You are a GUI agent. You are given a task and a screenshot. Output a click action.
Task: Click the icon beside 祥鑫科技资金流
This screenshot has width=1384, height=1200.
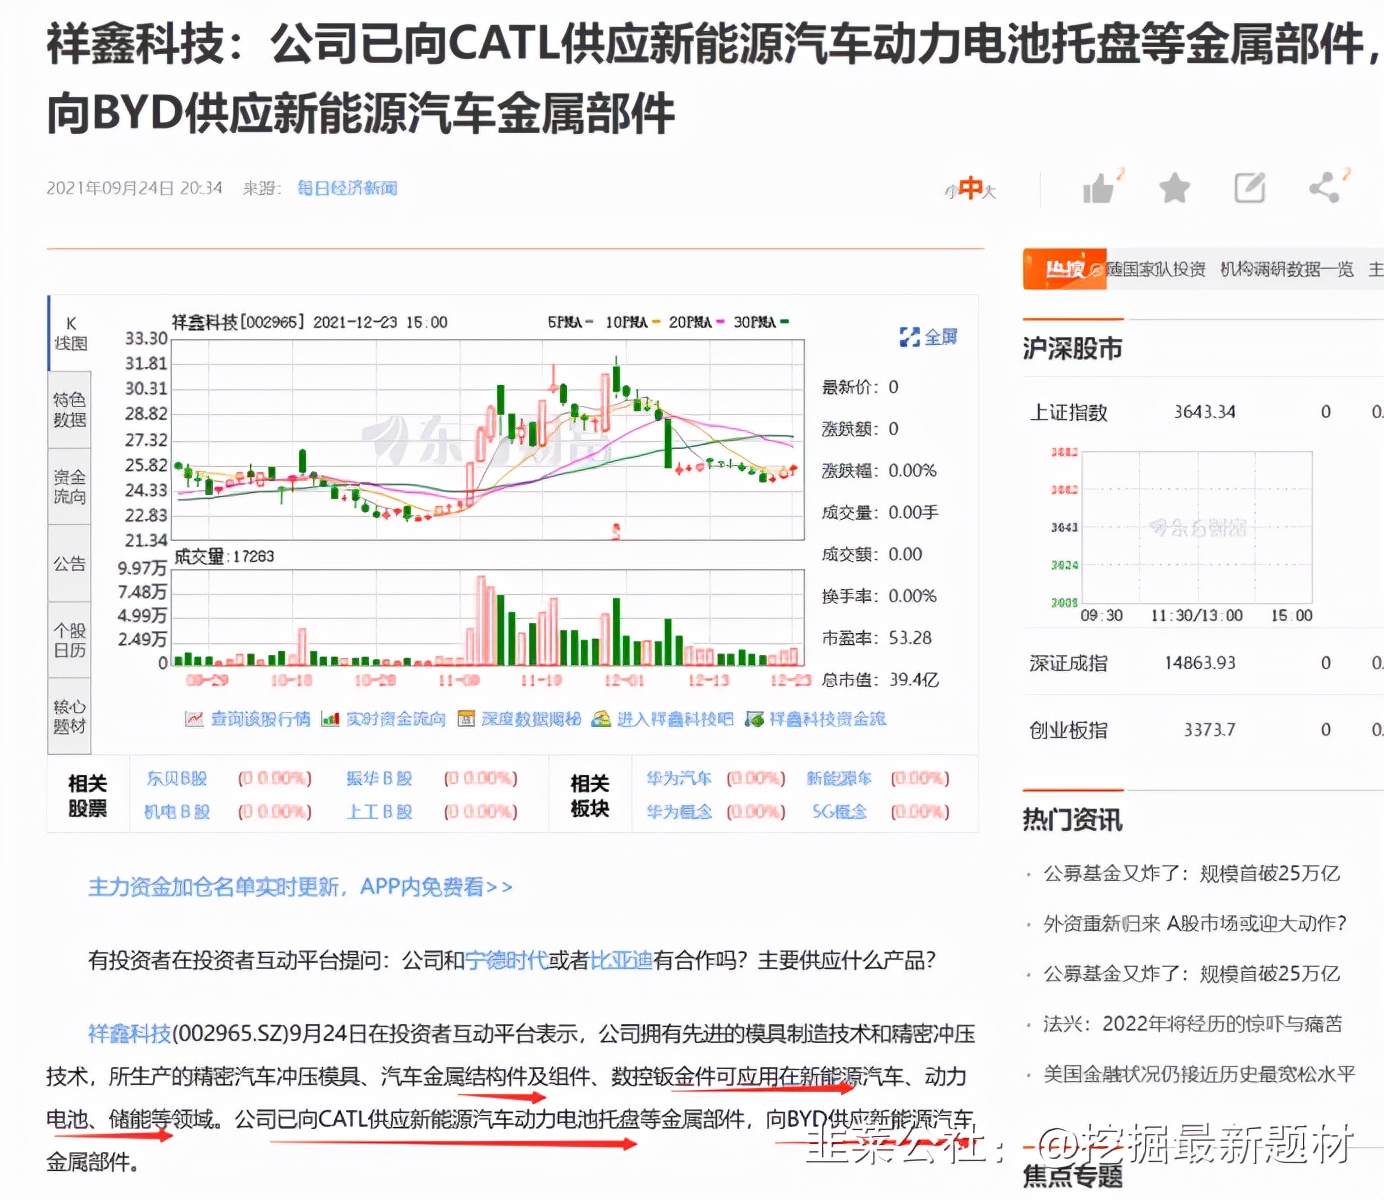coord(755,719)
